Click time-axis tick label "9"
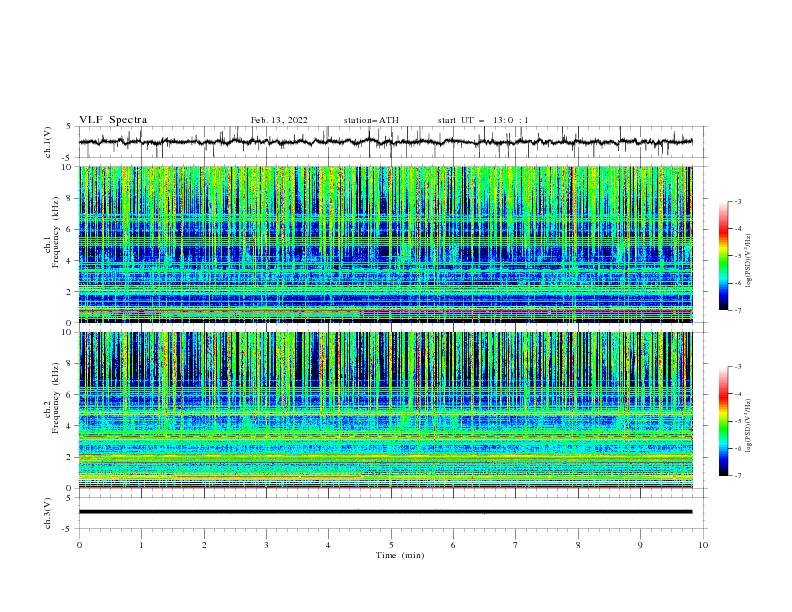The image size is (792, 612). pyautogui.click(x=640, y=545)
